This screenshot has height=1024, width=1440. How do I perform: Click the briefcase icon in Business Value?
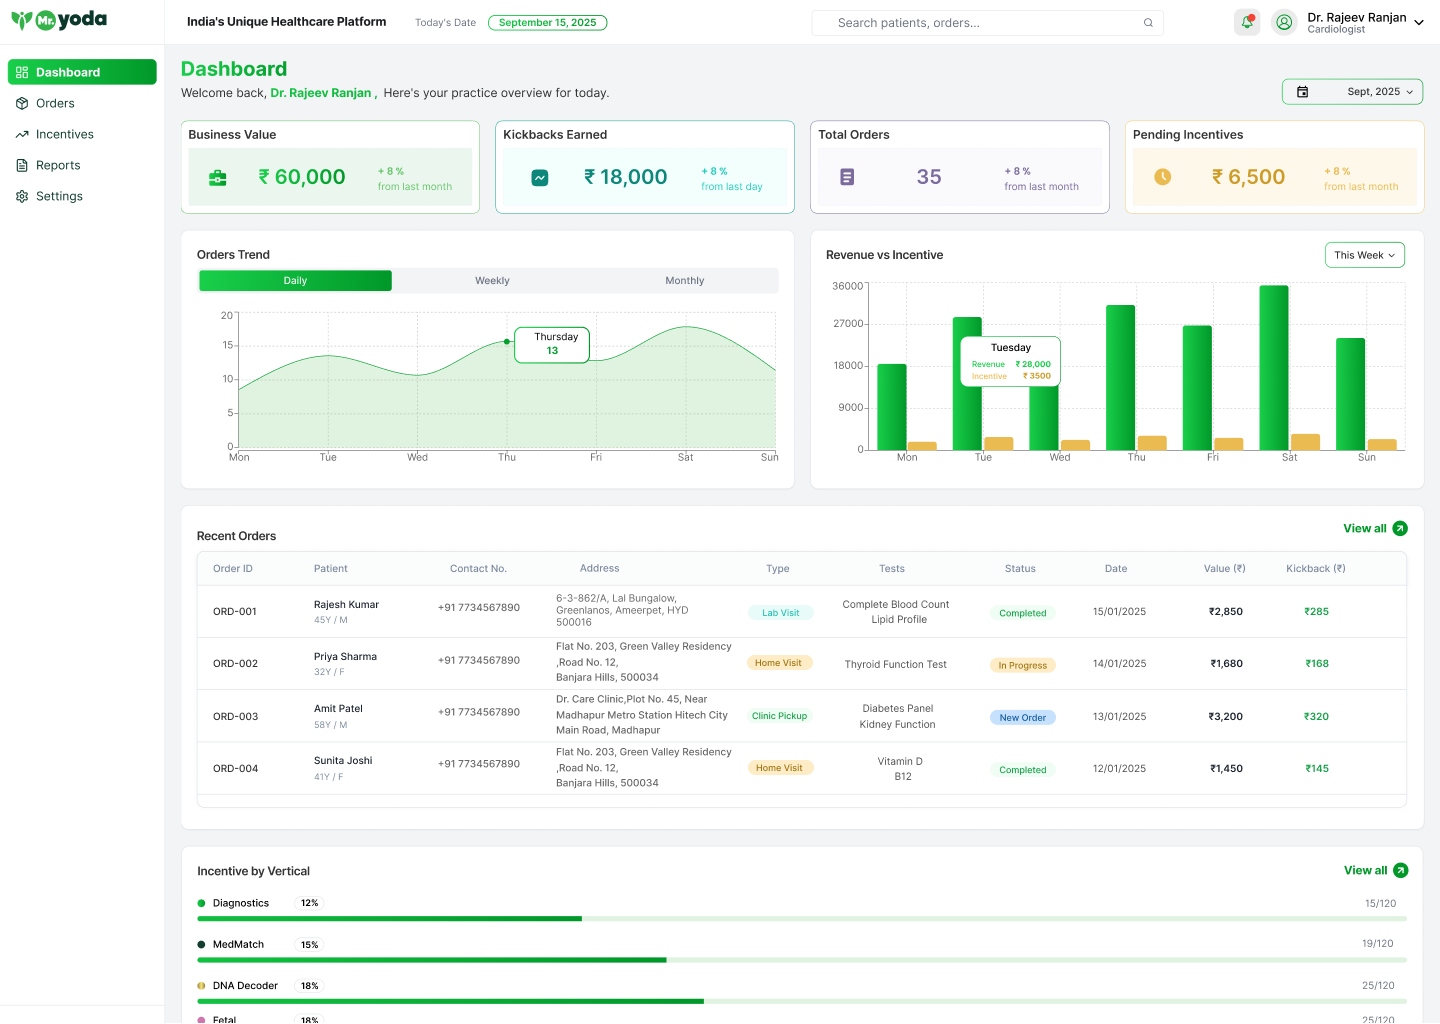pos(217,178)
